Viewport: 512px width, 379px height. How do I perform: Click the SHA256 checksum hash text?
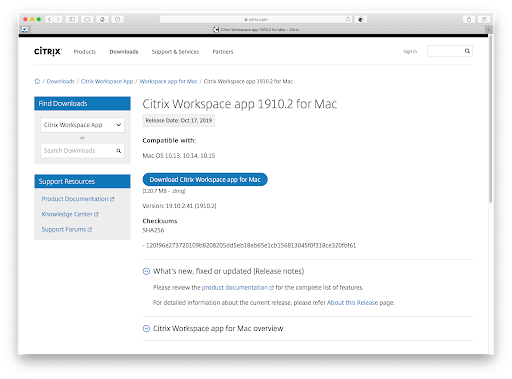(x=251, y=246)
